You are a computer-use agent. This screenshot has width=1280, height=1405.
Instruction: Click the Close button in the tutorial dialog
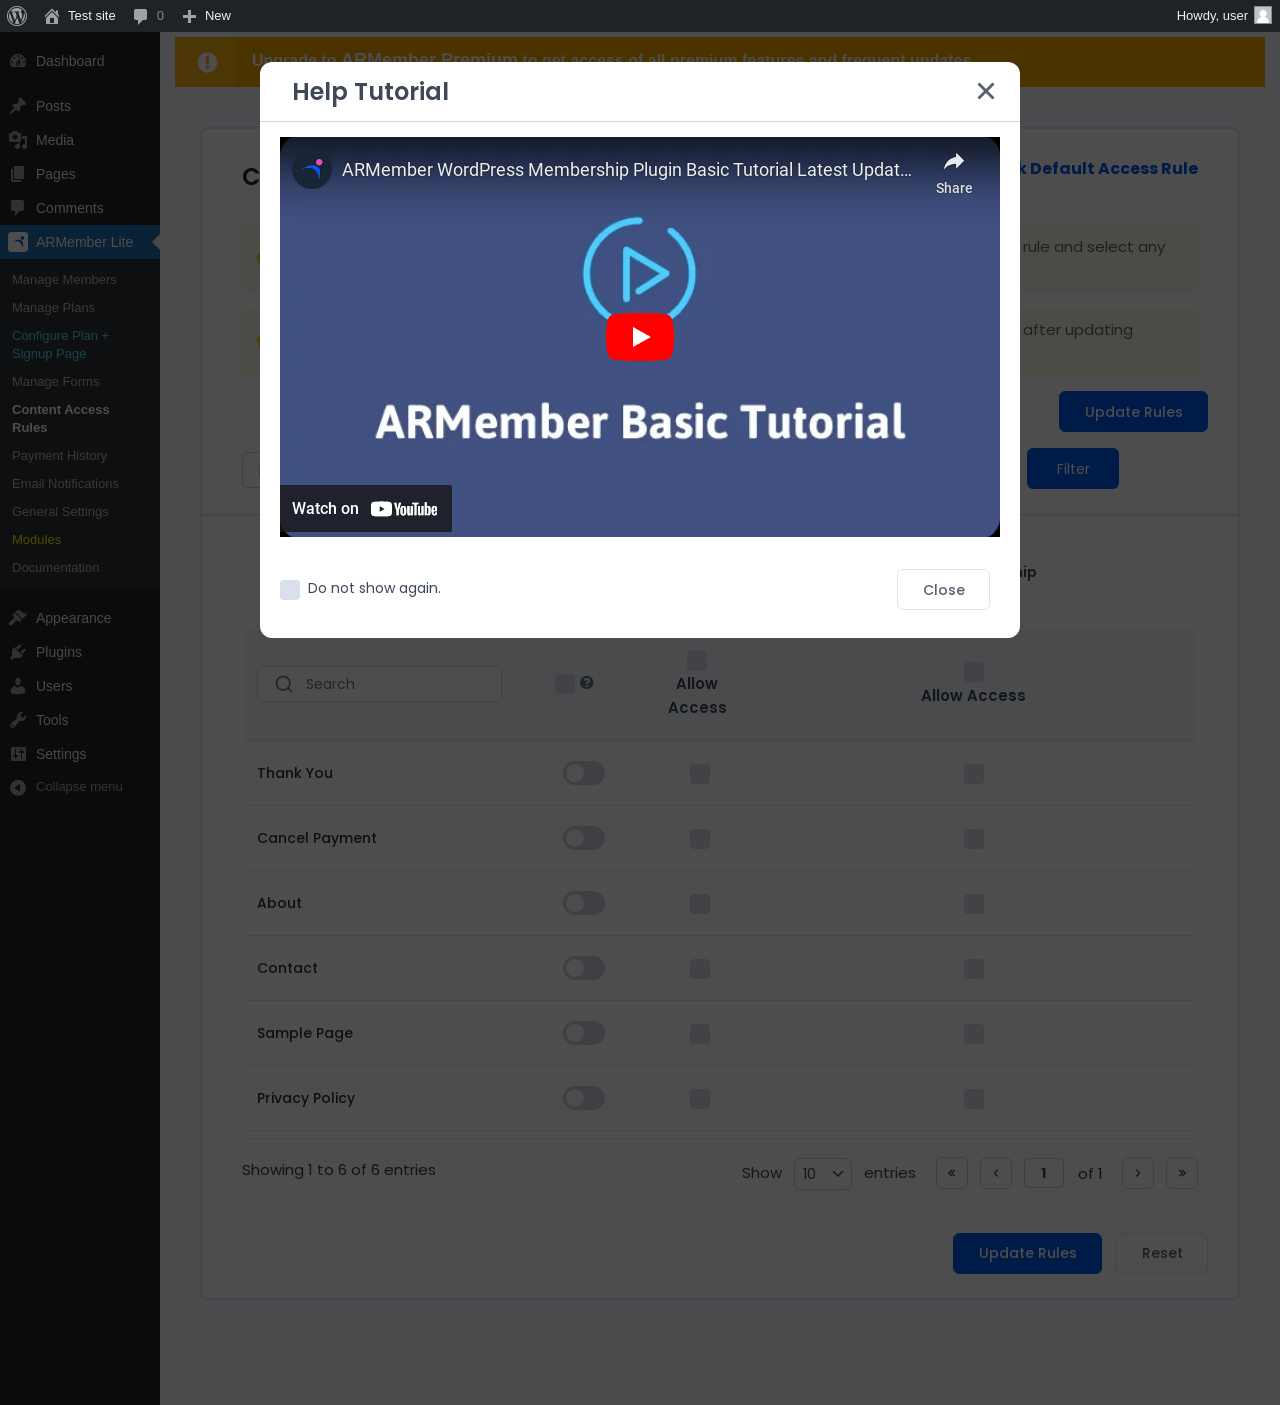(944, 590)
